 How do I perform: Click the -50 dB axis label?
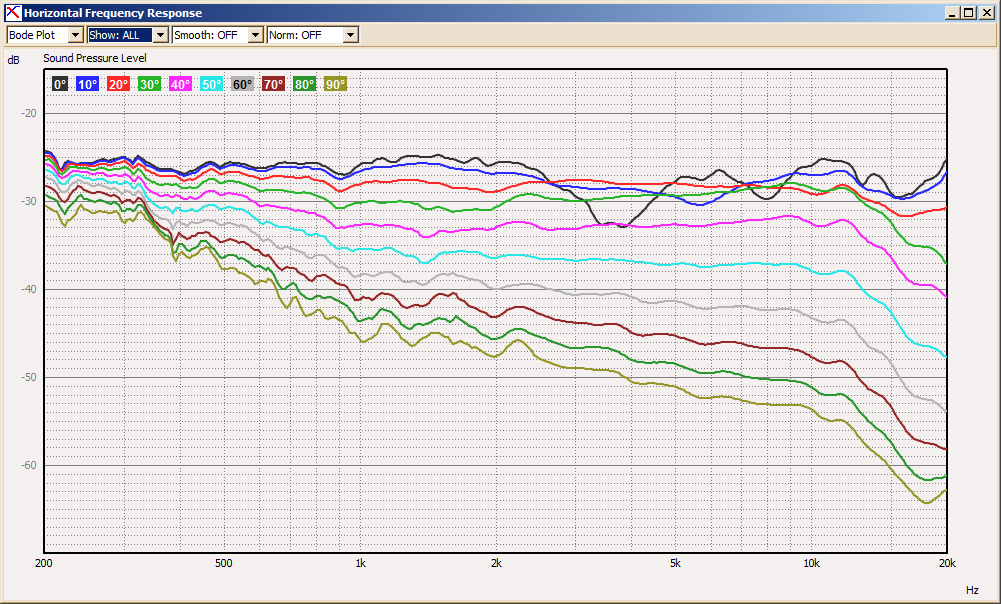[x=29, y=377]
